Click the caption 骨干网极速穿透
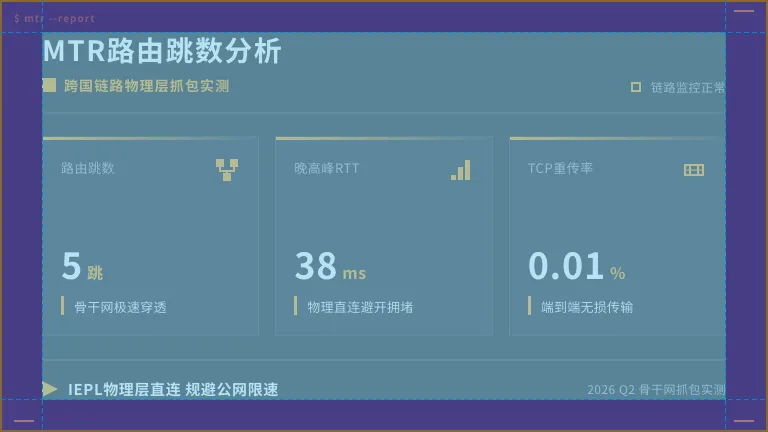This screenshot has width=768, height=432. 120,307
